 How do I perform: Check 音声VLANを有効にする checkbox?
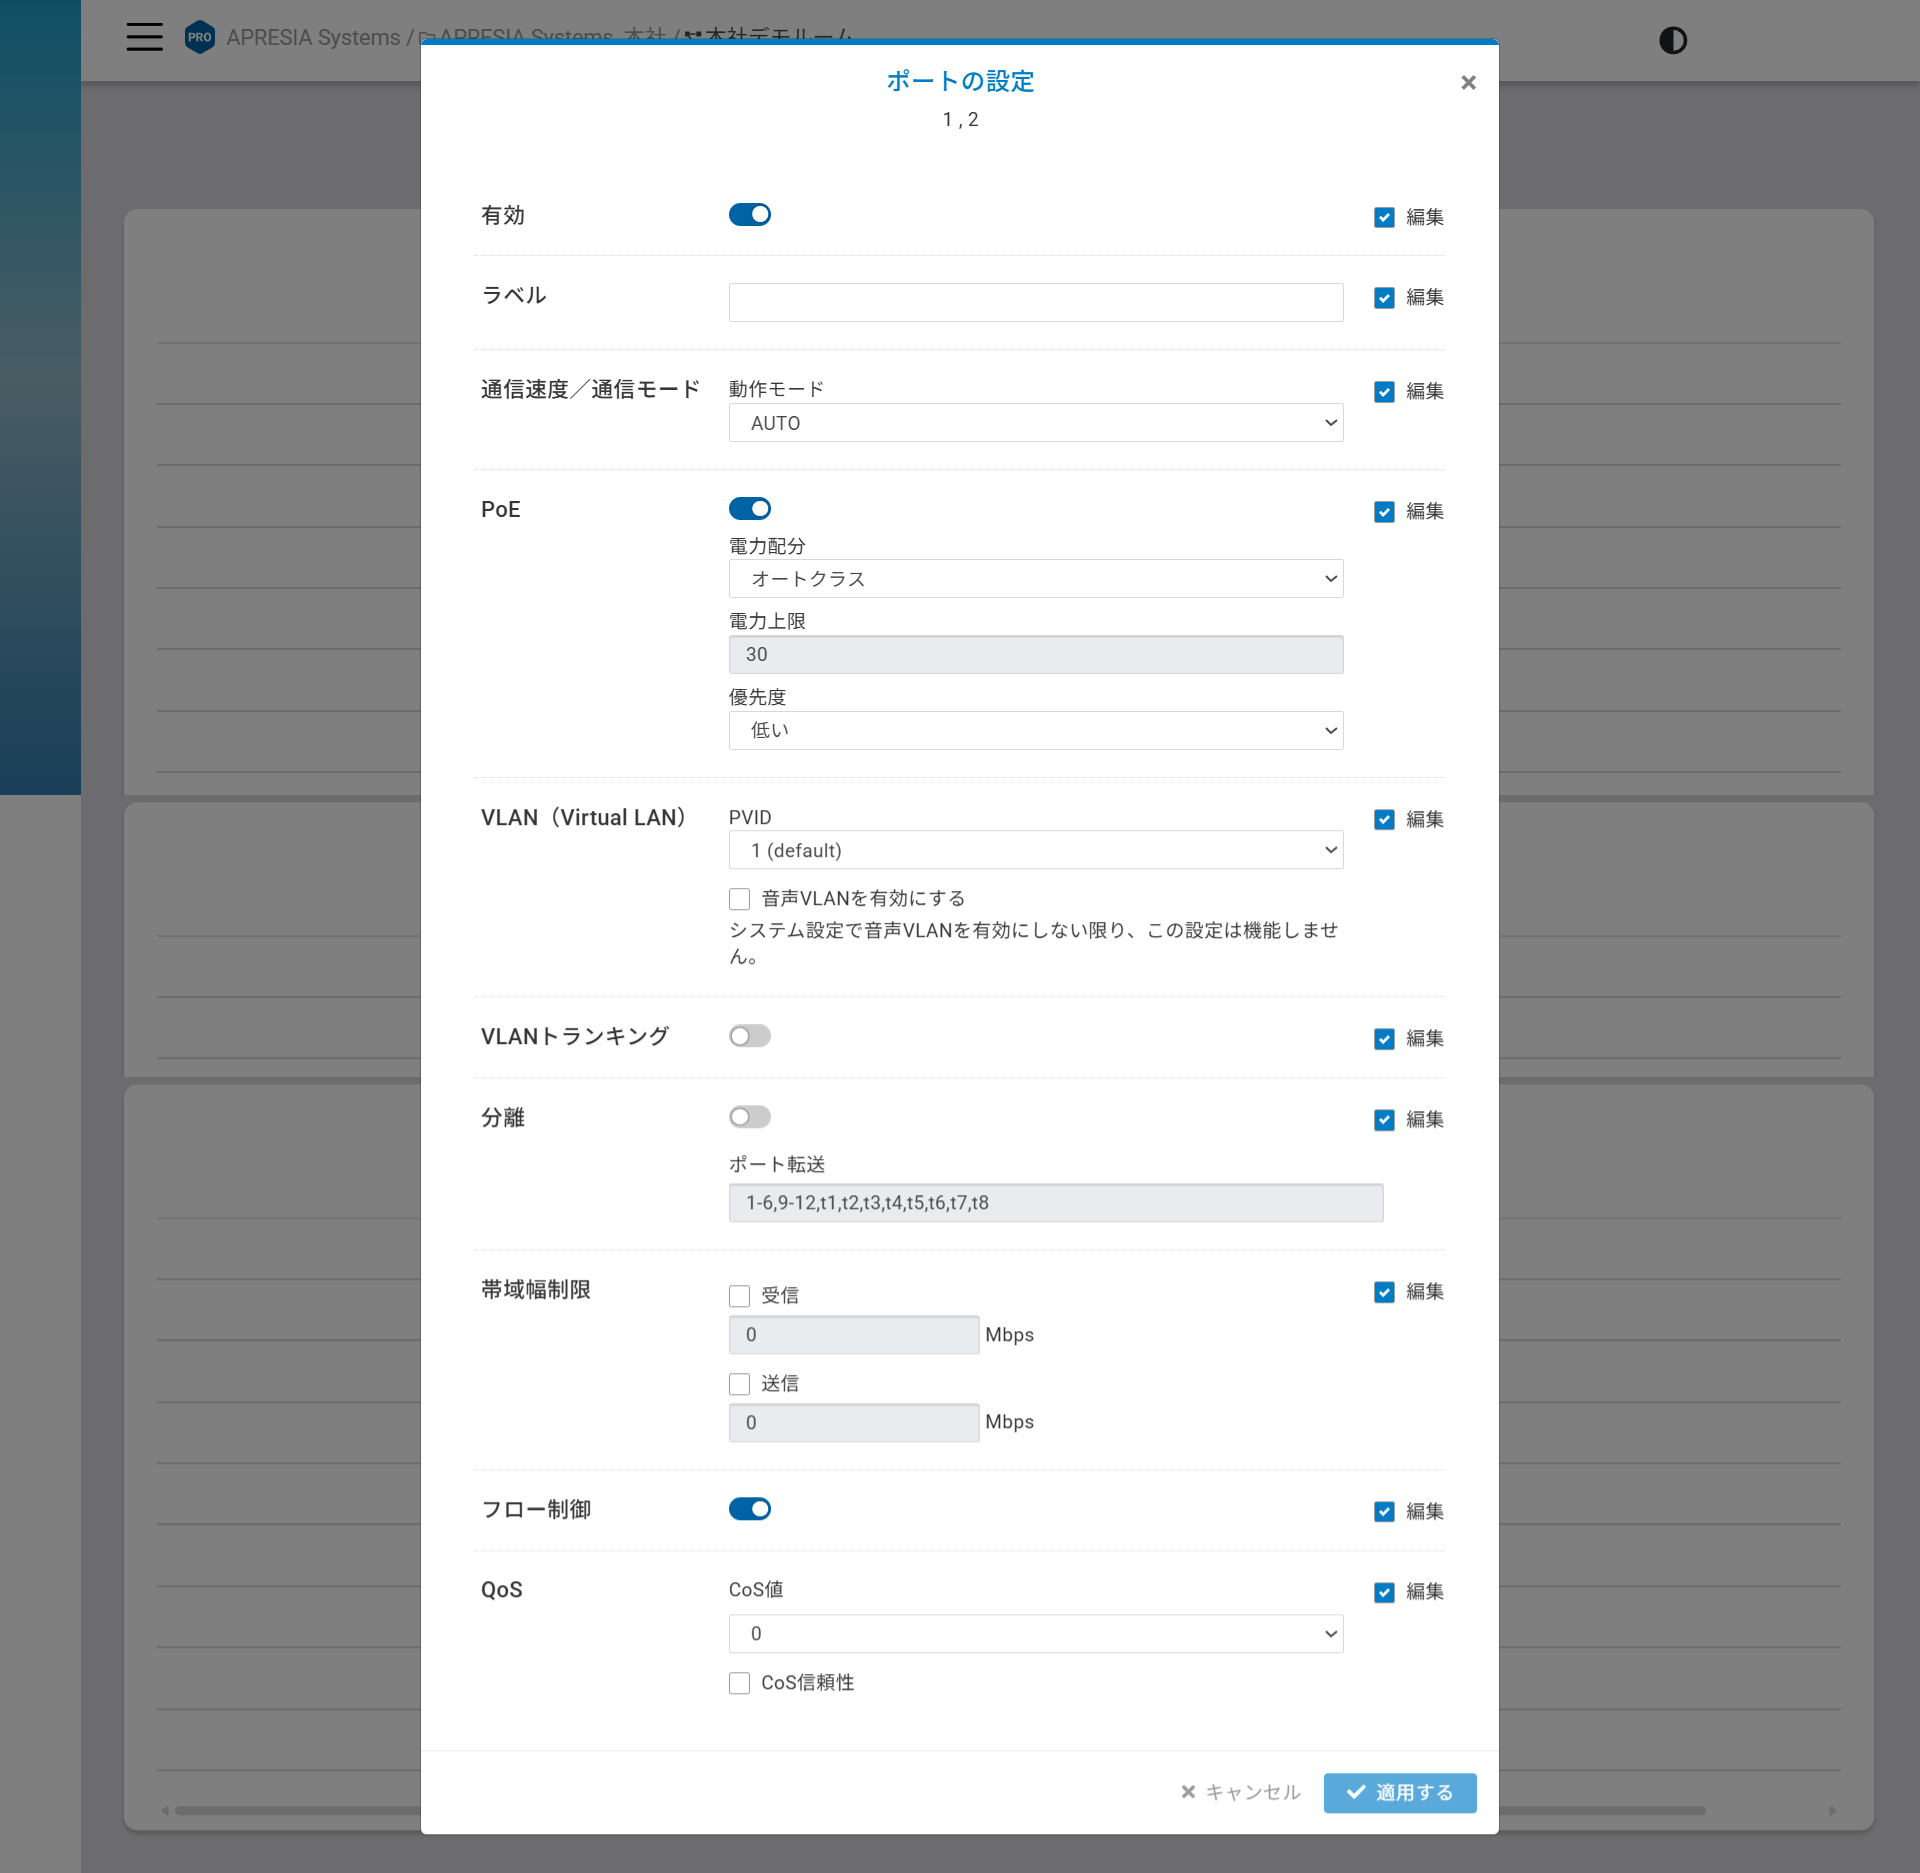[739, 898]
